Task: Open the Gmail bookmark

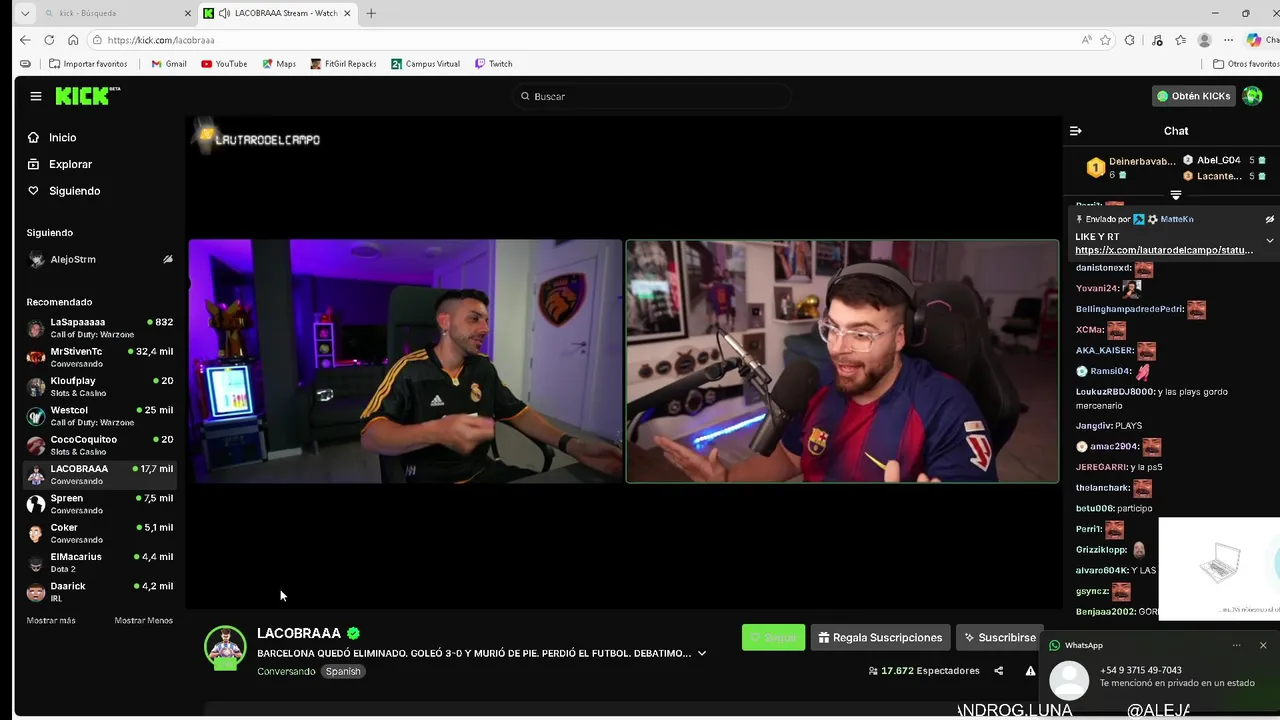Action: (x=169, y=64)
